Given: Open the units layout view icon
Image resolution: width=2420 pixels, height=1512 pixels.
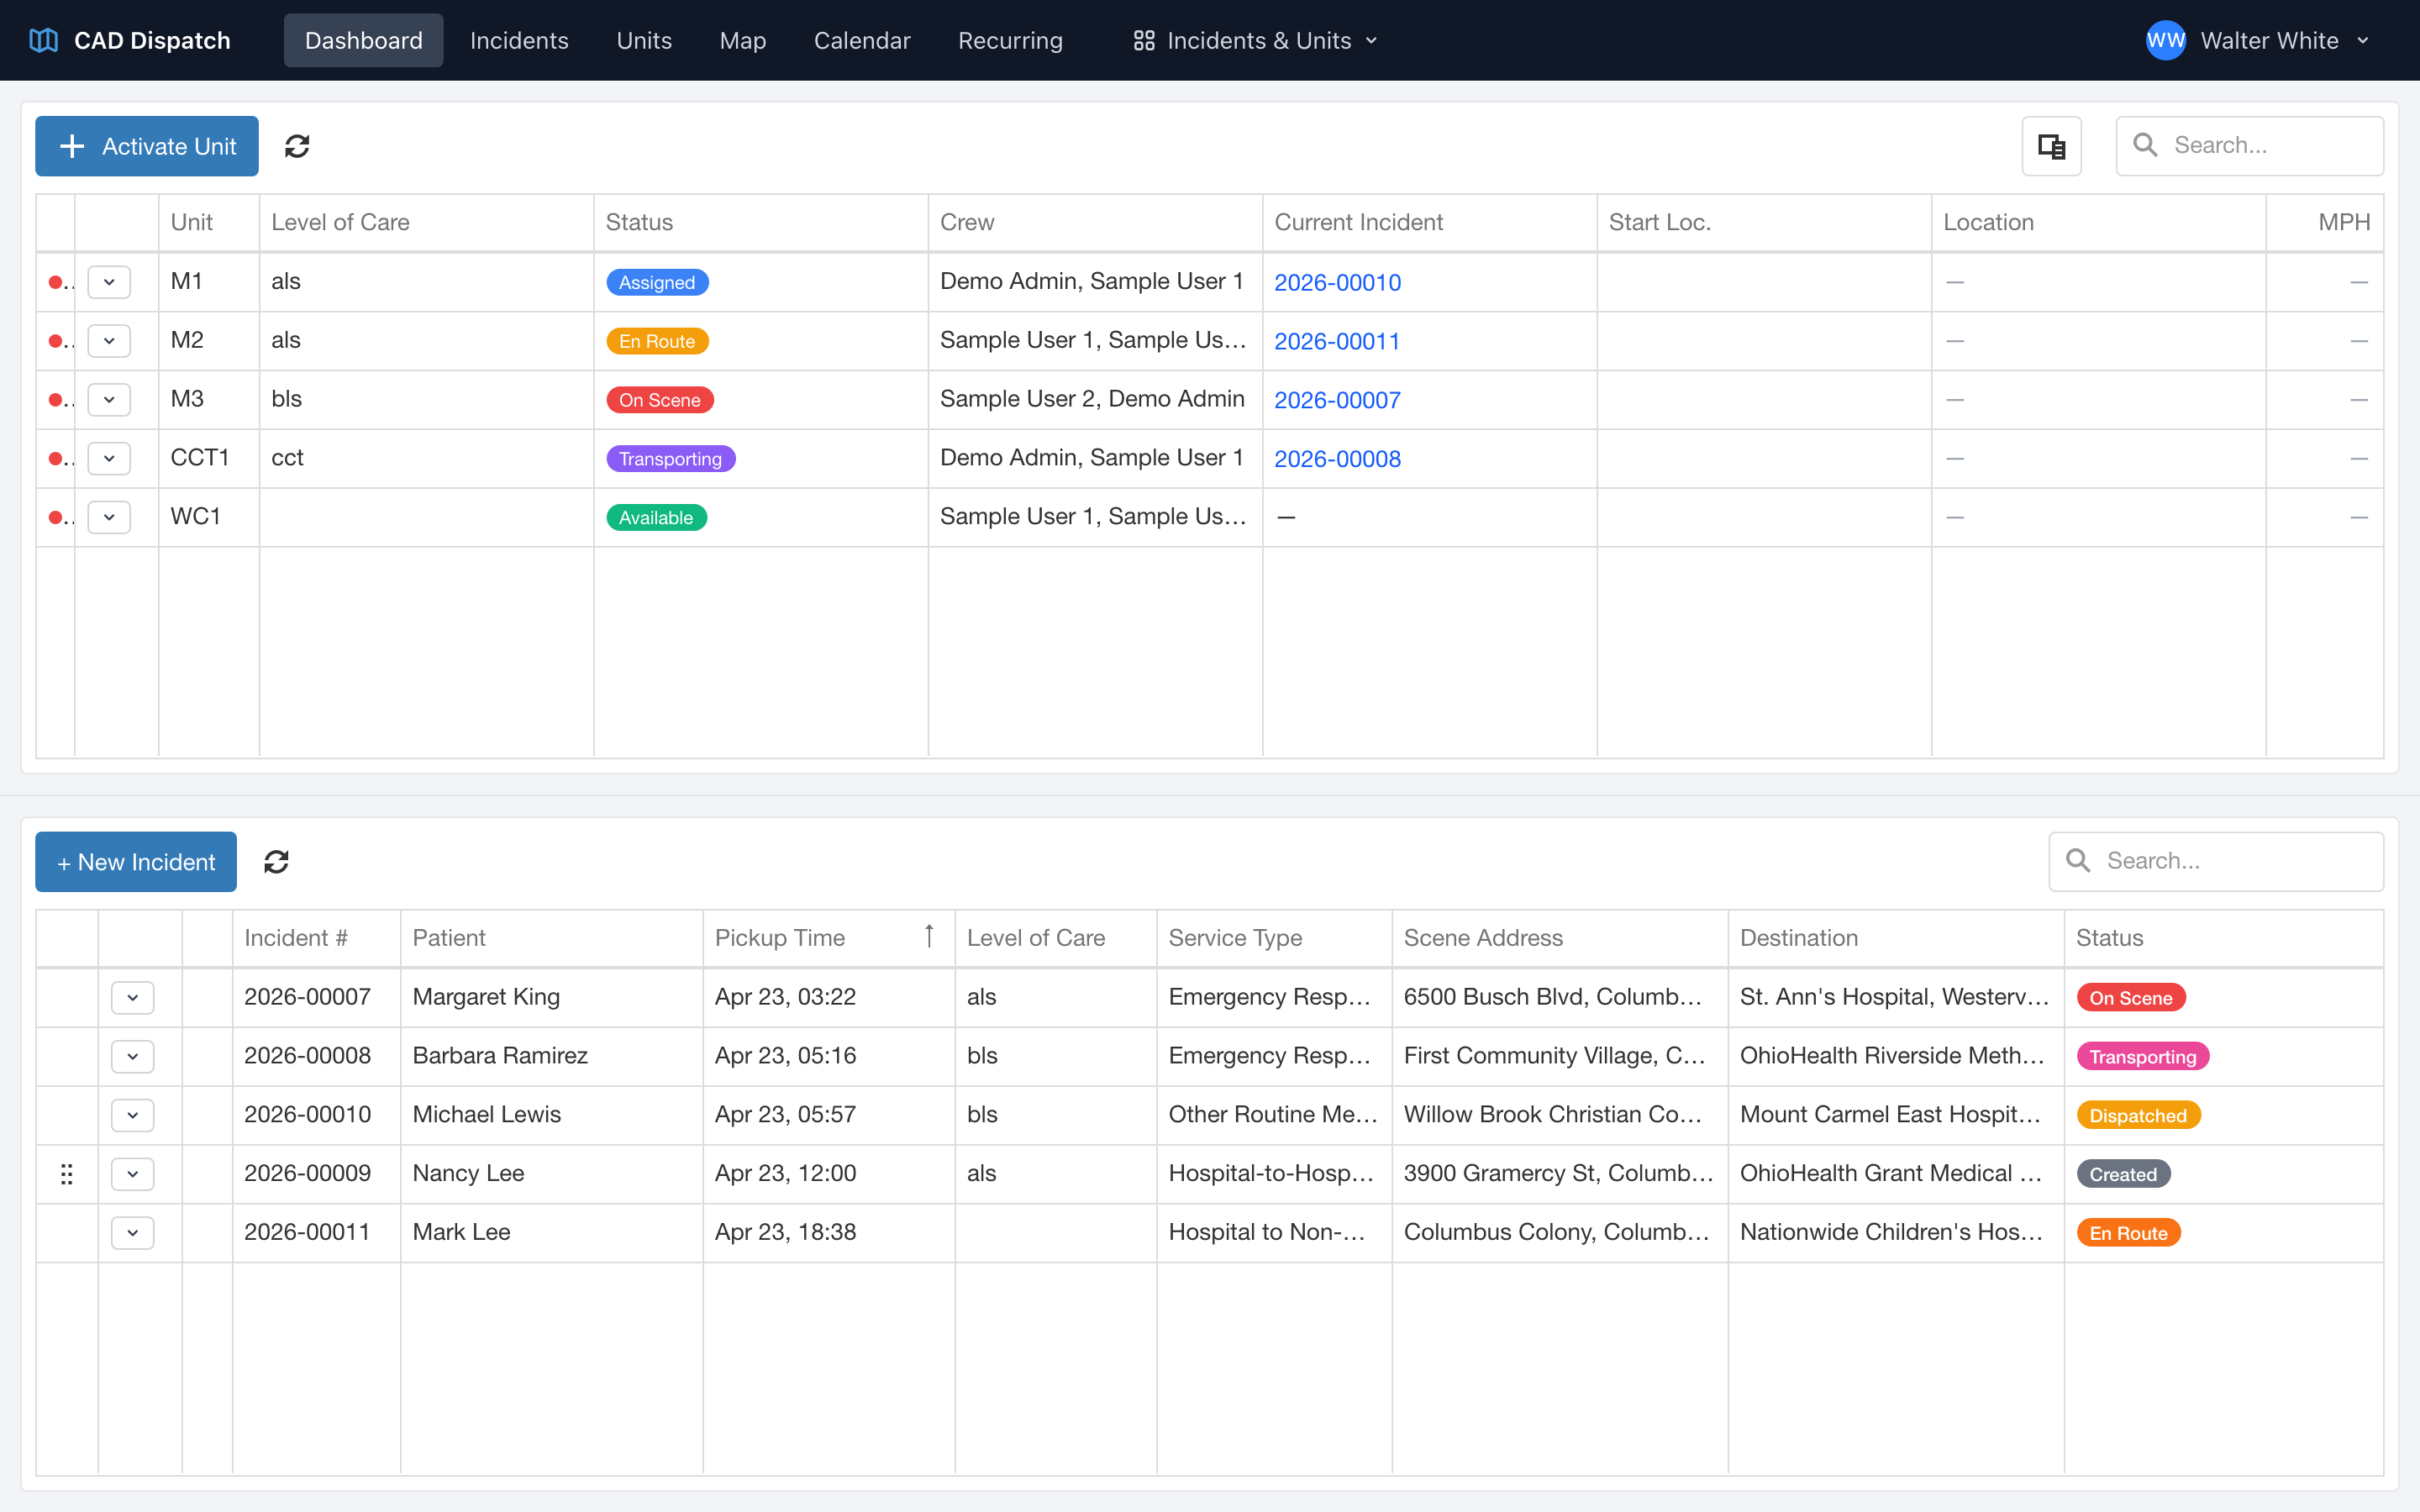Looking at the screenshot, I should (2051, 146).
